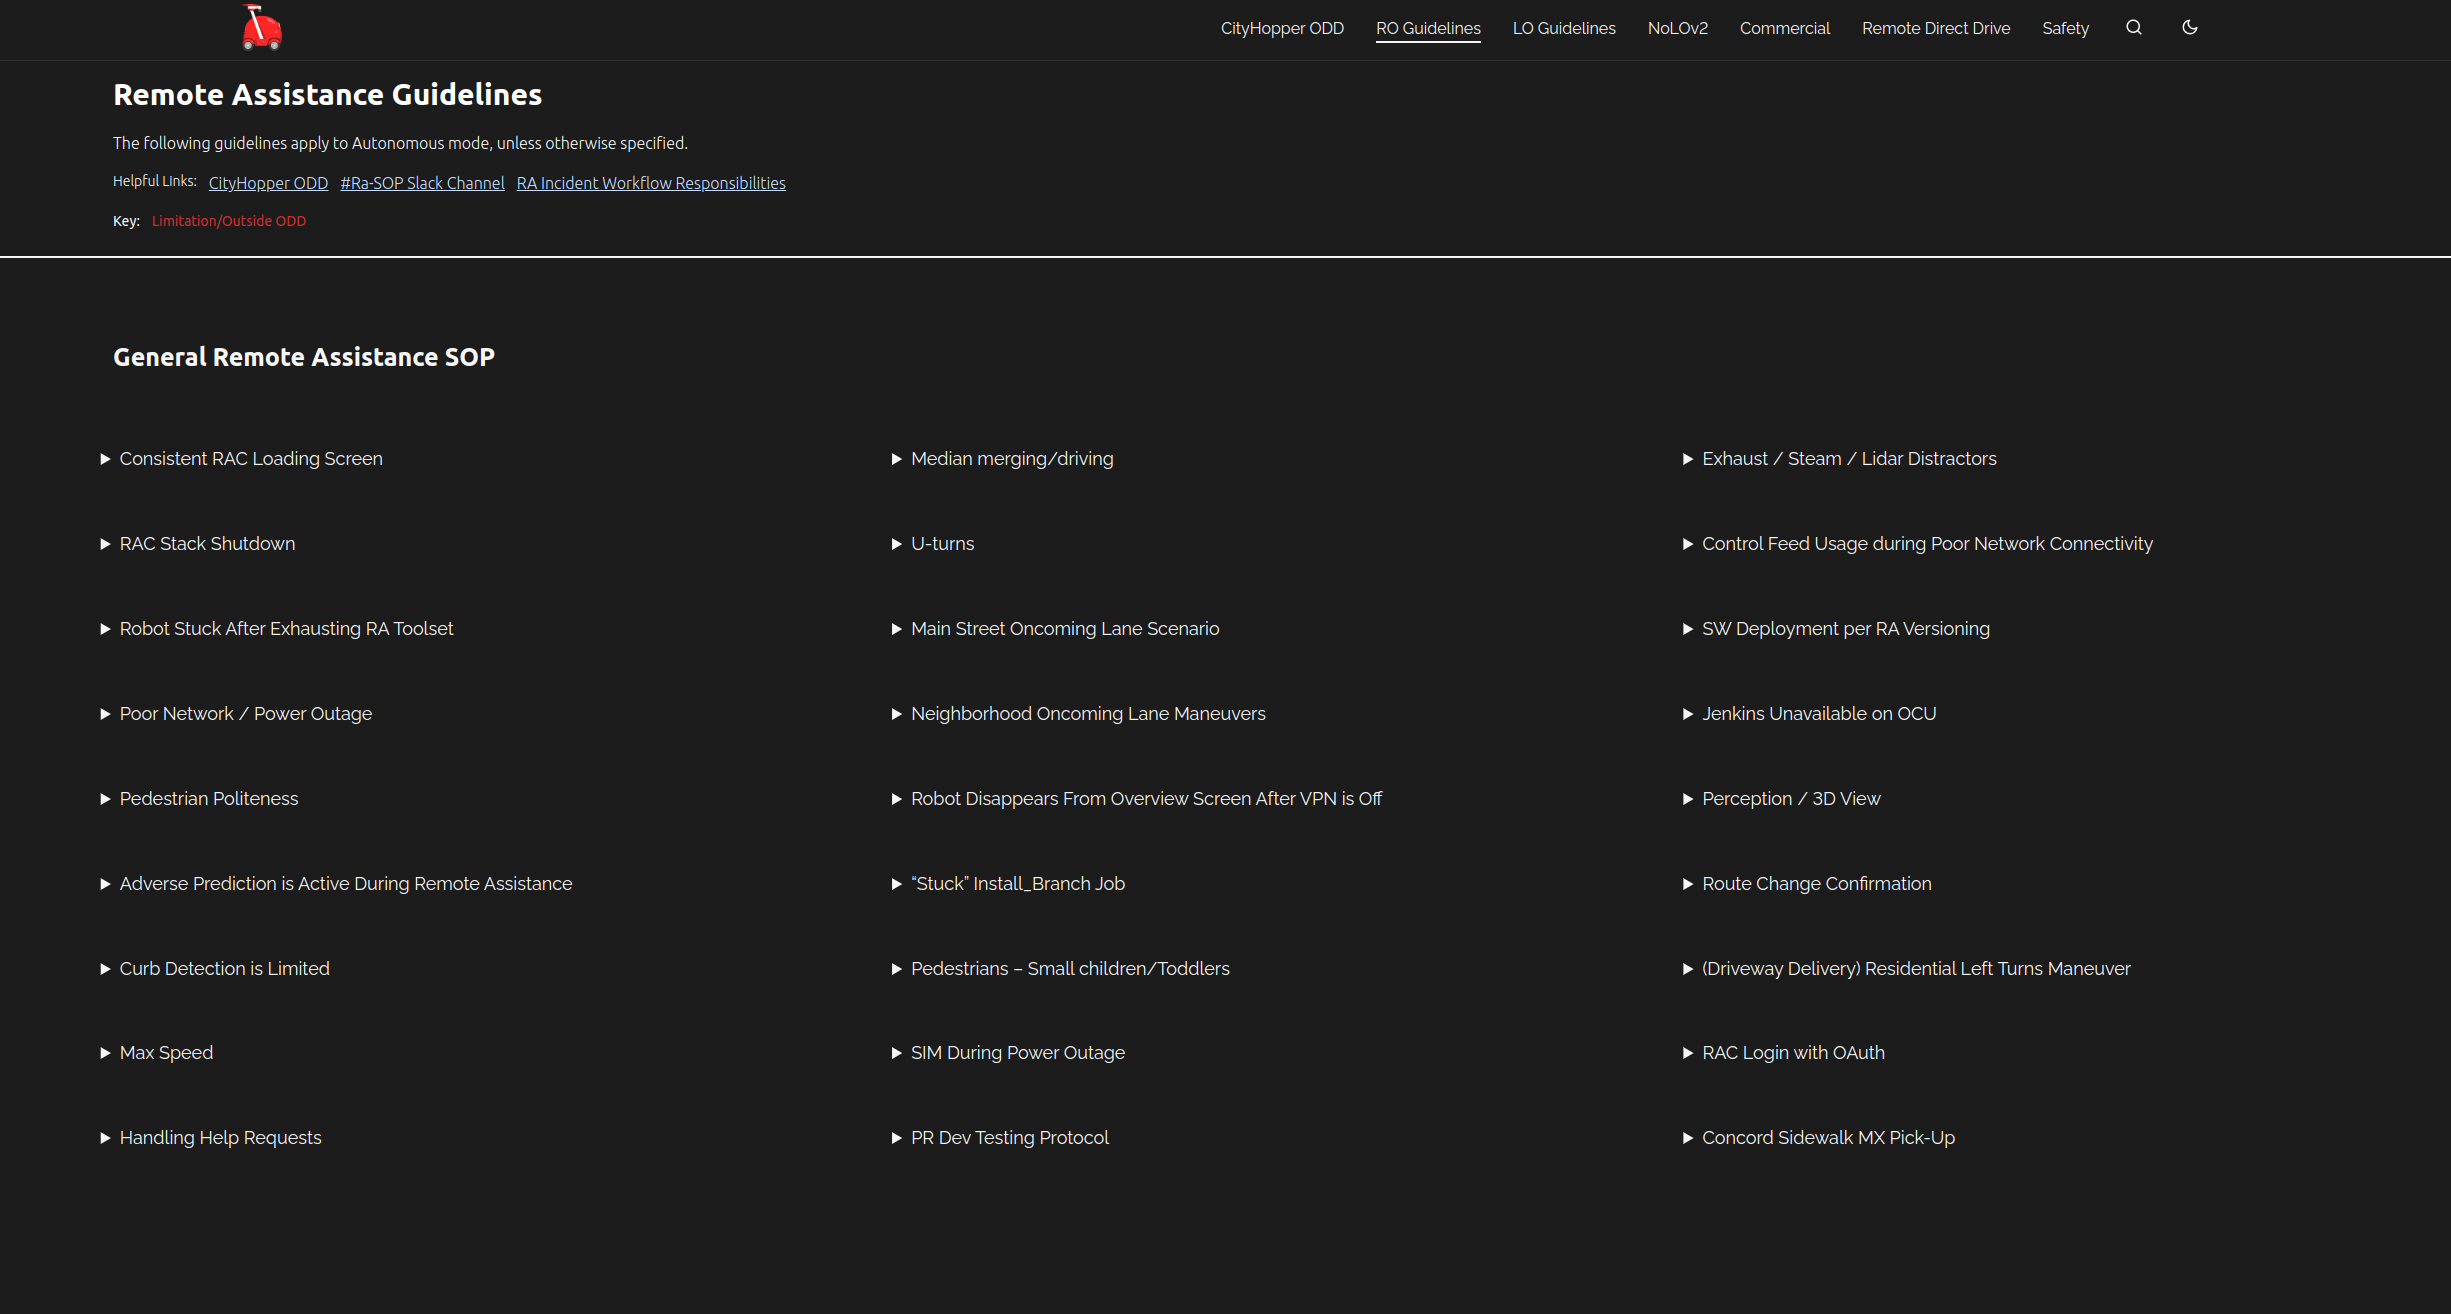Expand Consistent RAC Loading Screen section

pos(250,459)
